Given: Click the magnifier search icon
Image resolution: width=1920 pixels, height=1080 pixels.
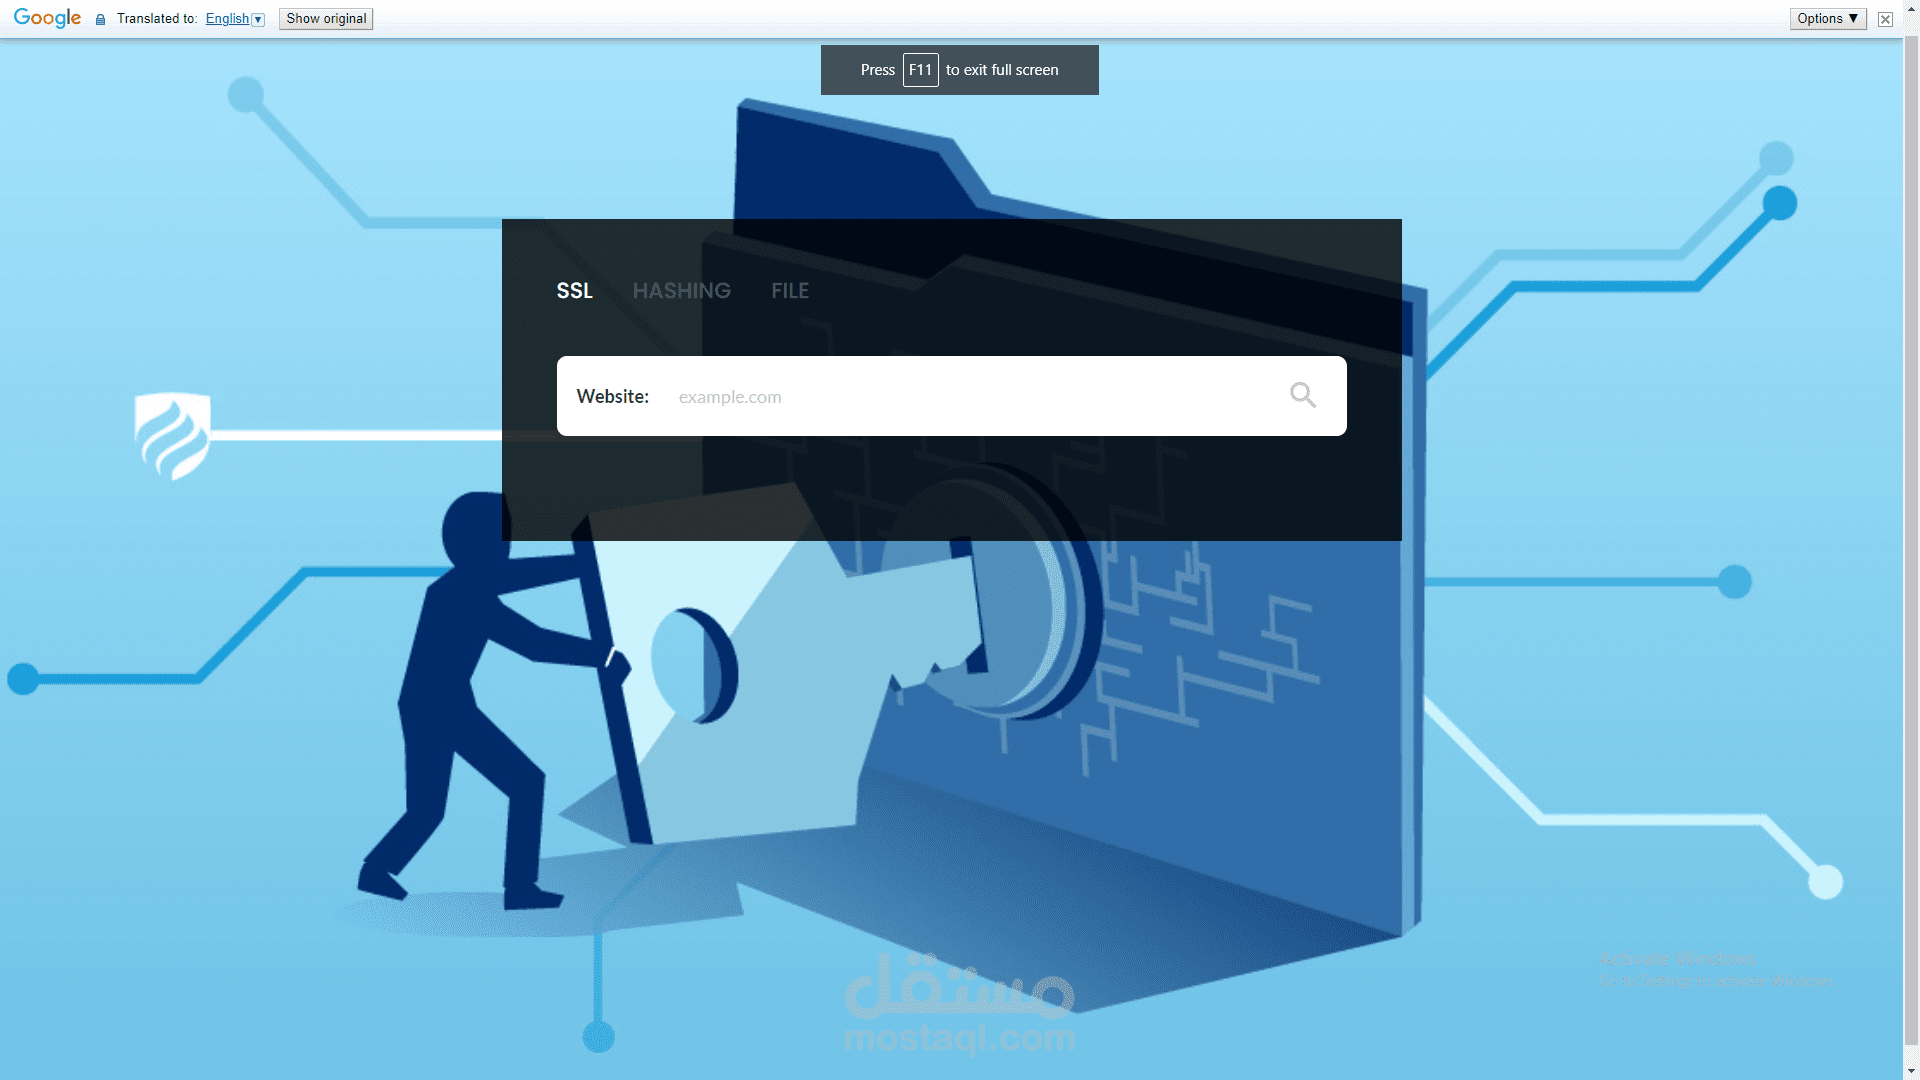Looking at the screenshot, I should [1302, 395].
